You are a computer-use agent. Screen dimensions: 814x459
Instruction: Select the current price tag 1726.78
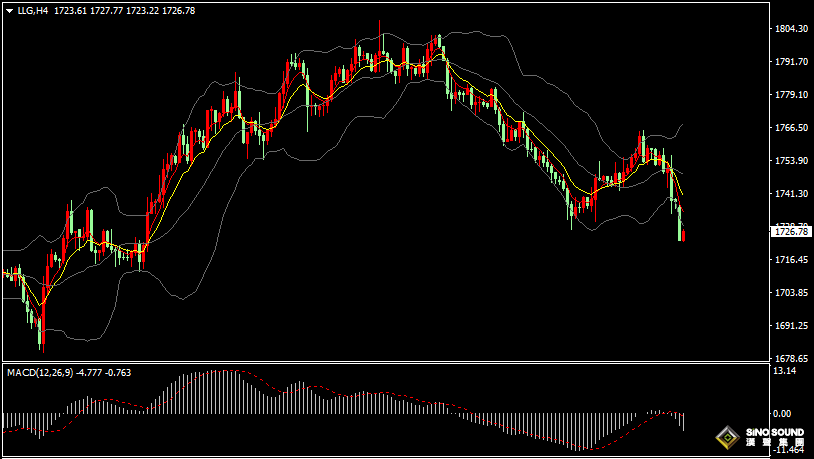(791, 231)
